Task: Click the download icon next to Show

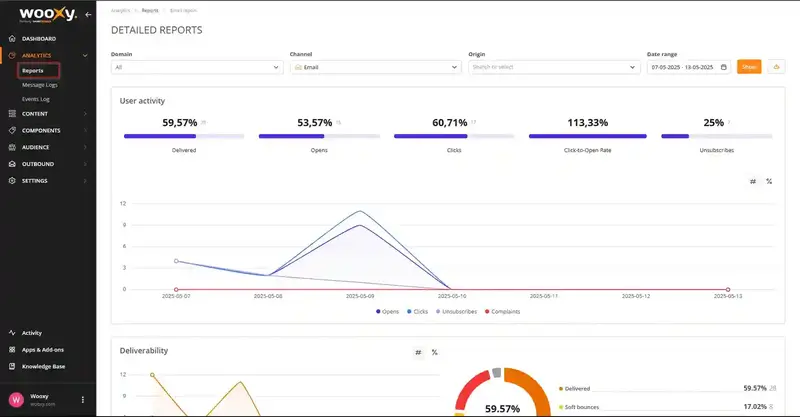Action: (x=774, y=67)
